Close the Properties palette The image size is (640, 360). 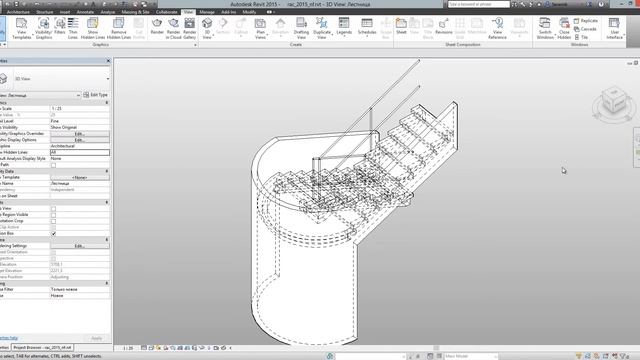click(108, 61)
